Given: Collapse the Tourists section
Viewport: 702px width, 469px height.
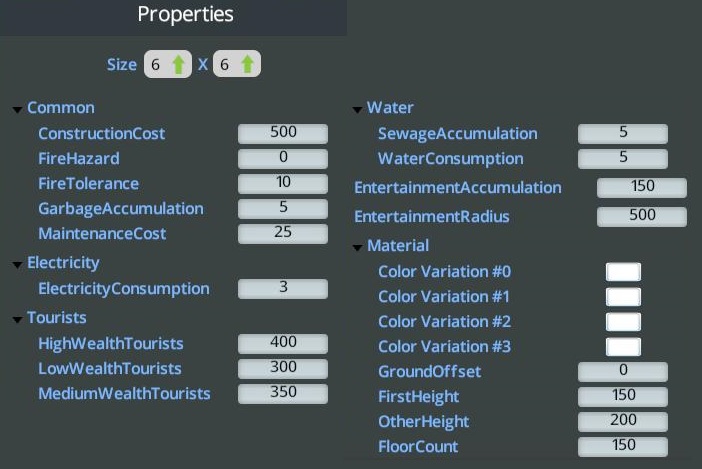Looking at the screenshot, I should click(x=17, y=319).
